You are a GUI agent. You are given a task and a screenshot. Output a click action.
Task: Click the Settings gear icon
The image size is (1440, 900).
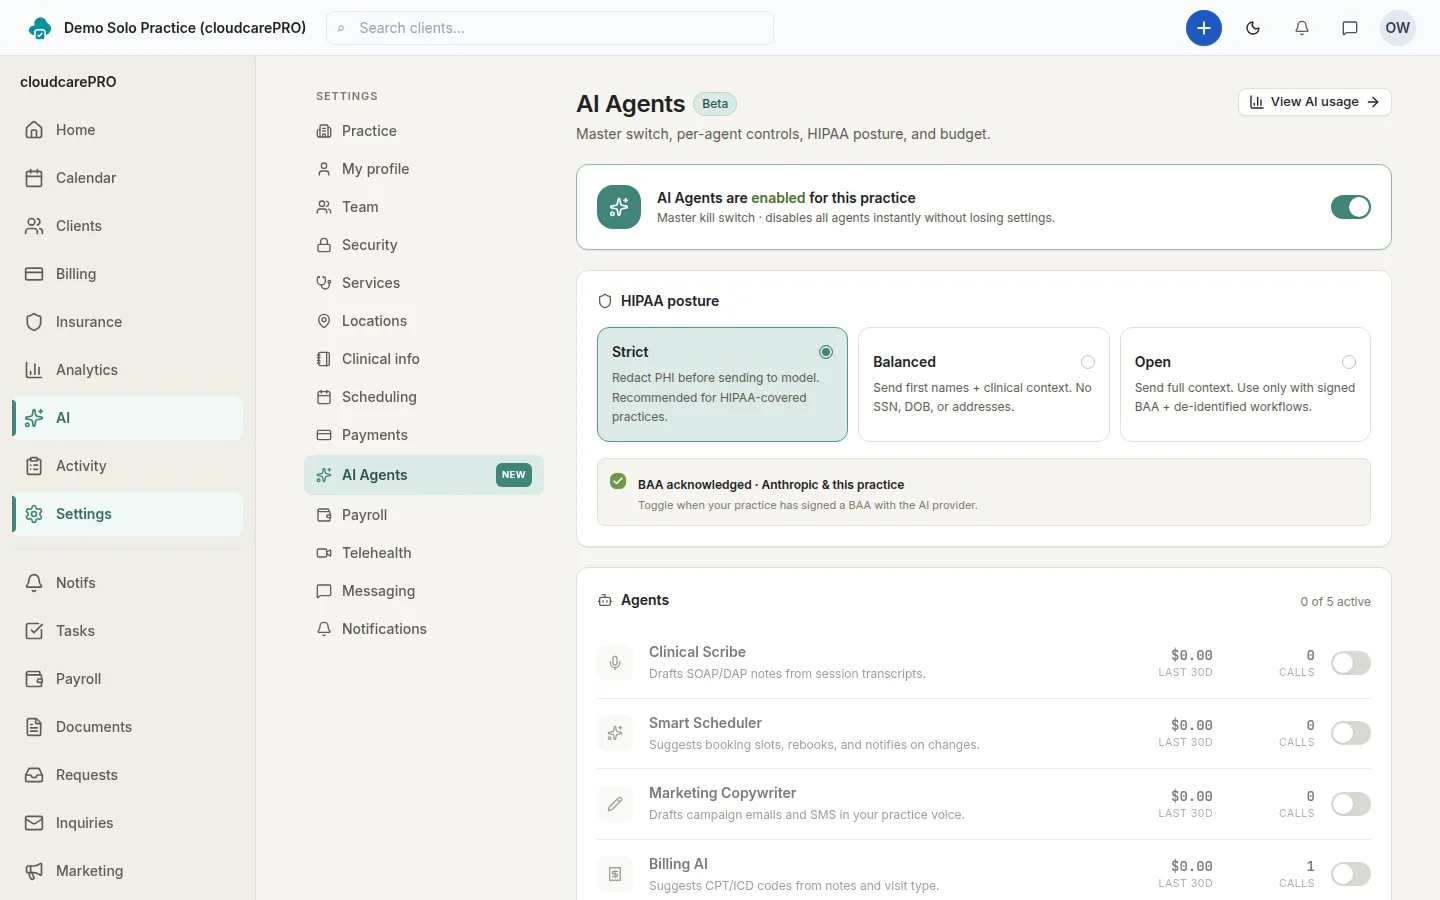click(x=34, y=514)
